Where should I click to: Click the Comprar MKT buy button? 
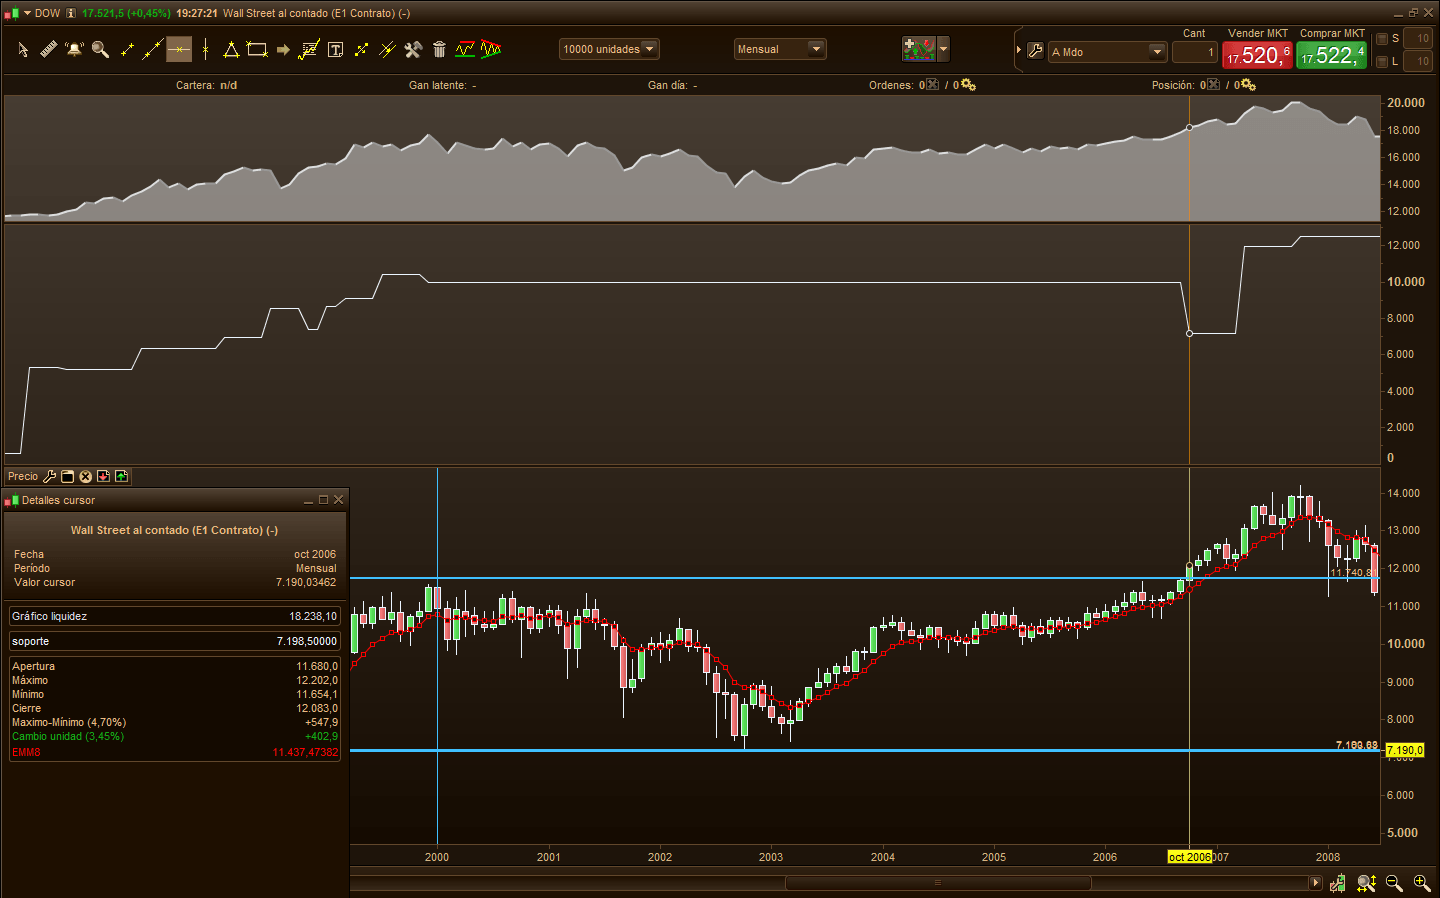(1332, 55)
